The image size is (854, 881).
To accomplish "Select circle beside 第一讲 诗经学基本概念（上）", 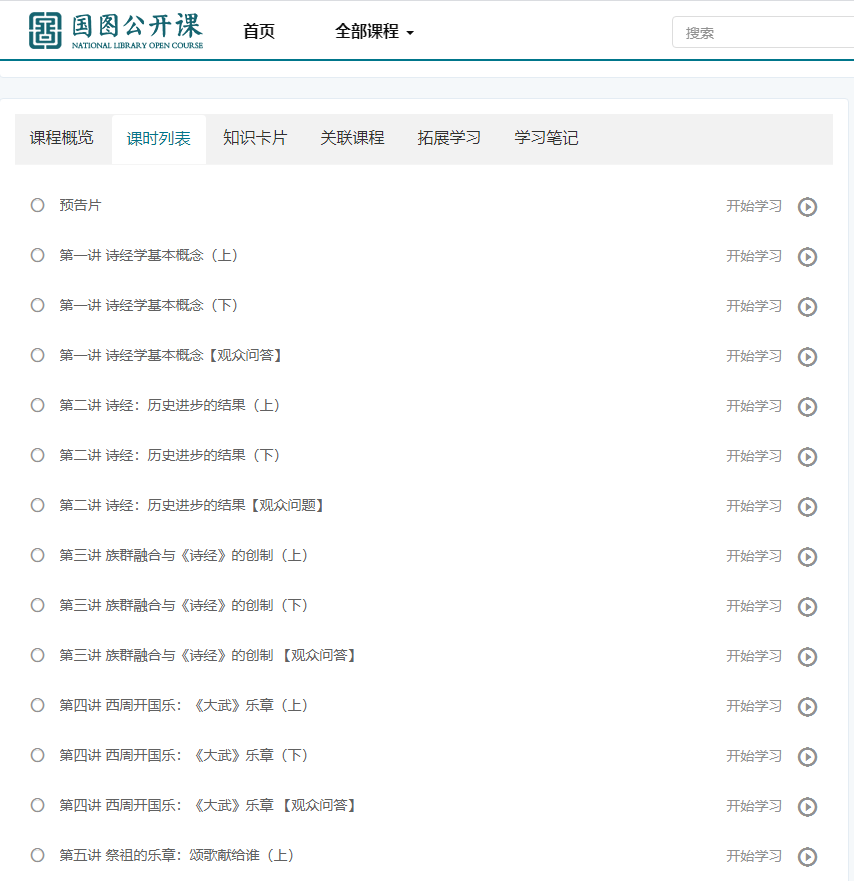I will 38,255.
